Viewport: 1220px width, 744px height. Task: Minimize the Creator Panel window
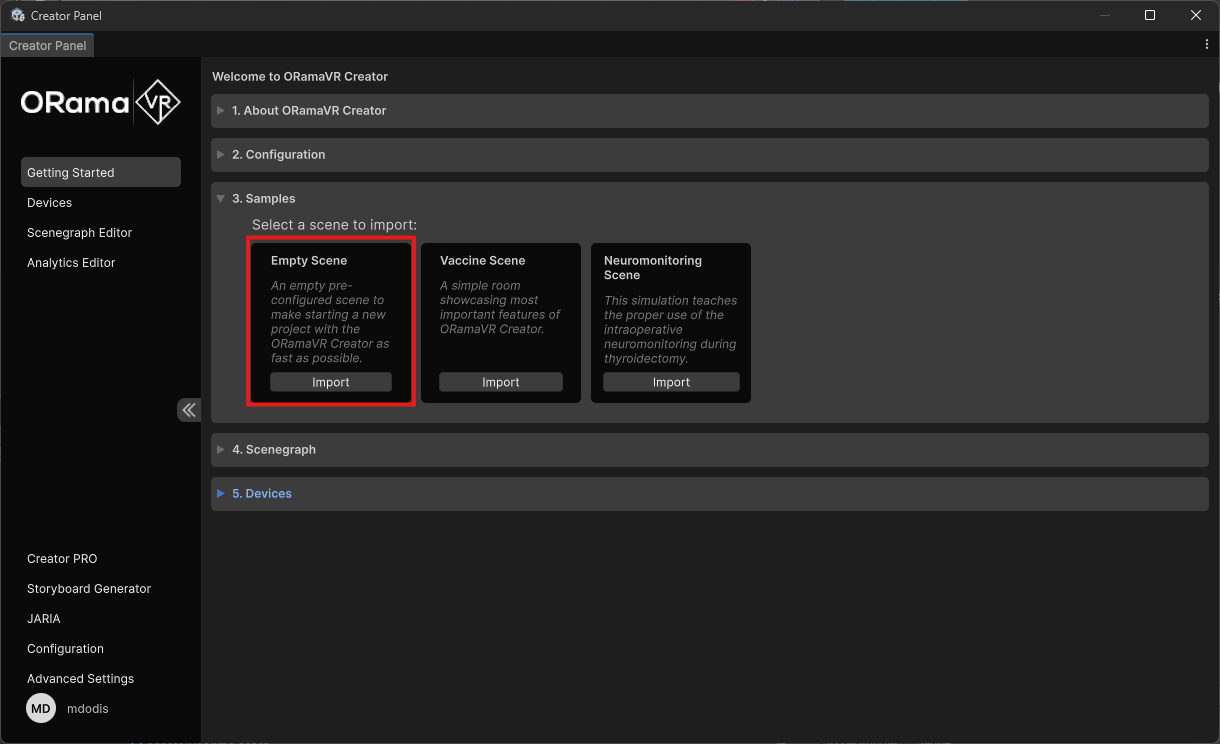(1106, 15)
